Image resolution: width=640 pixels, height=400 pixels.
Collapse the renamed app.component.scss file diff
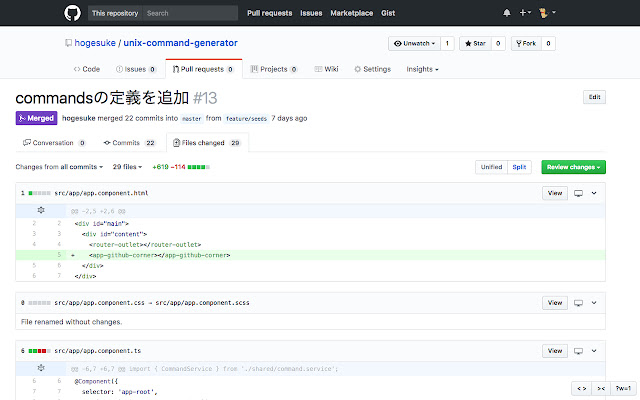(594, 303)
